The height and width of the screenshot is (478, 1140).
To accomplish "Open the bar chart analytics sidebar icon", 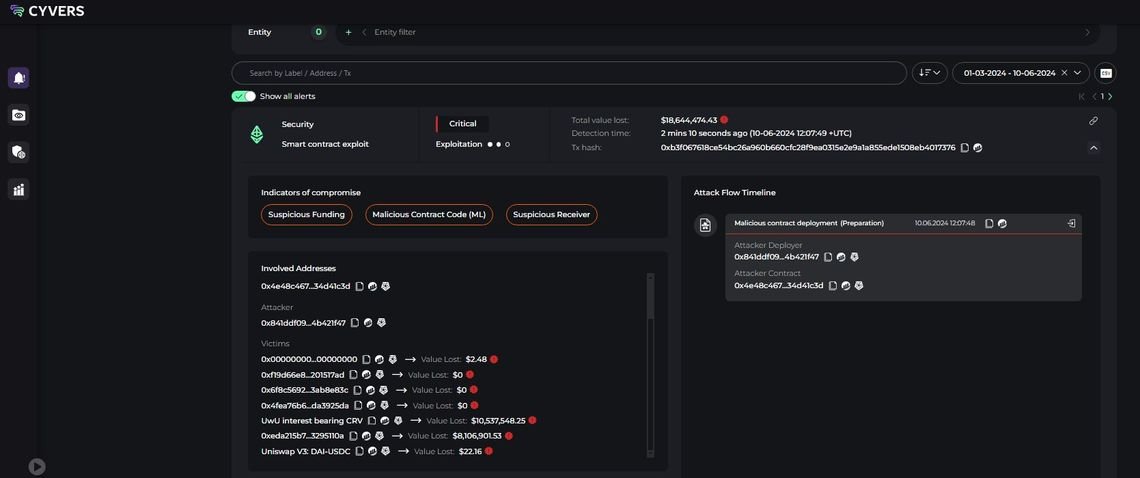I will point(18,189).
